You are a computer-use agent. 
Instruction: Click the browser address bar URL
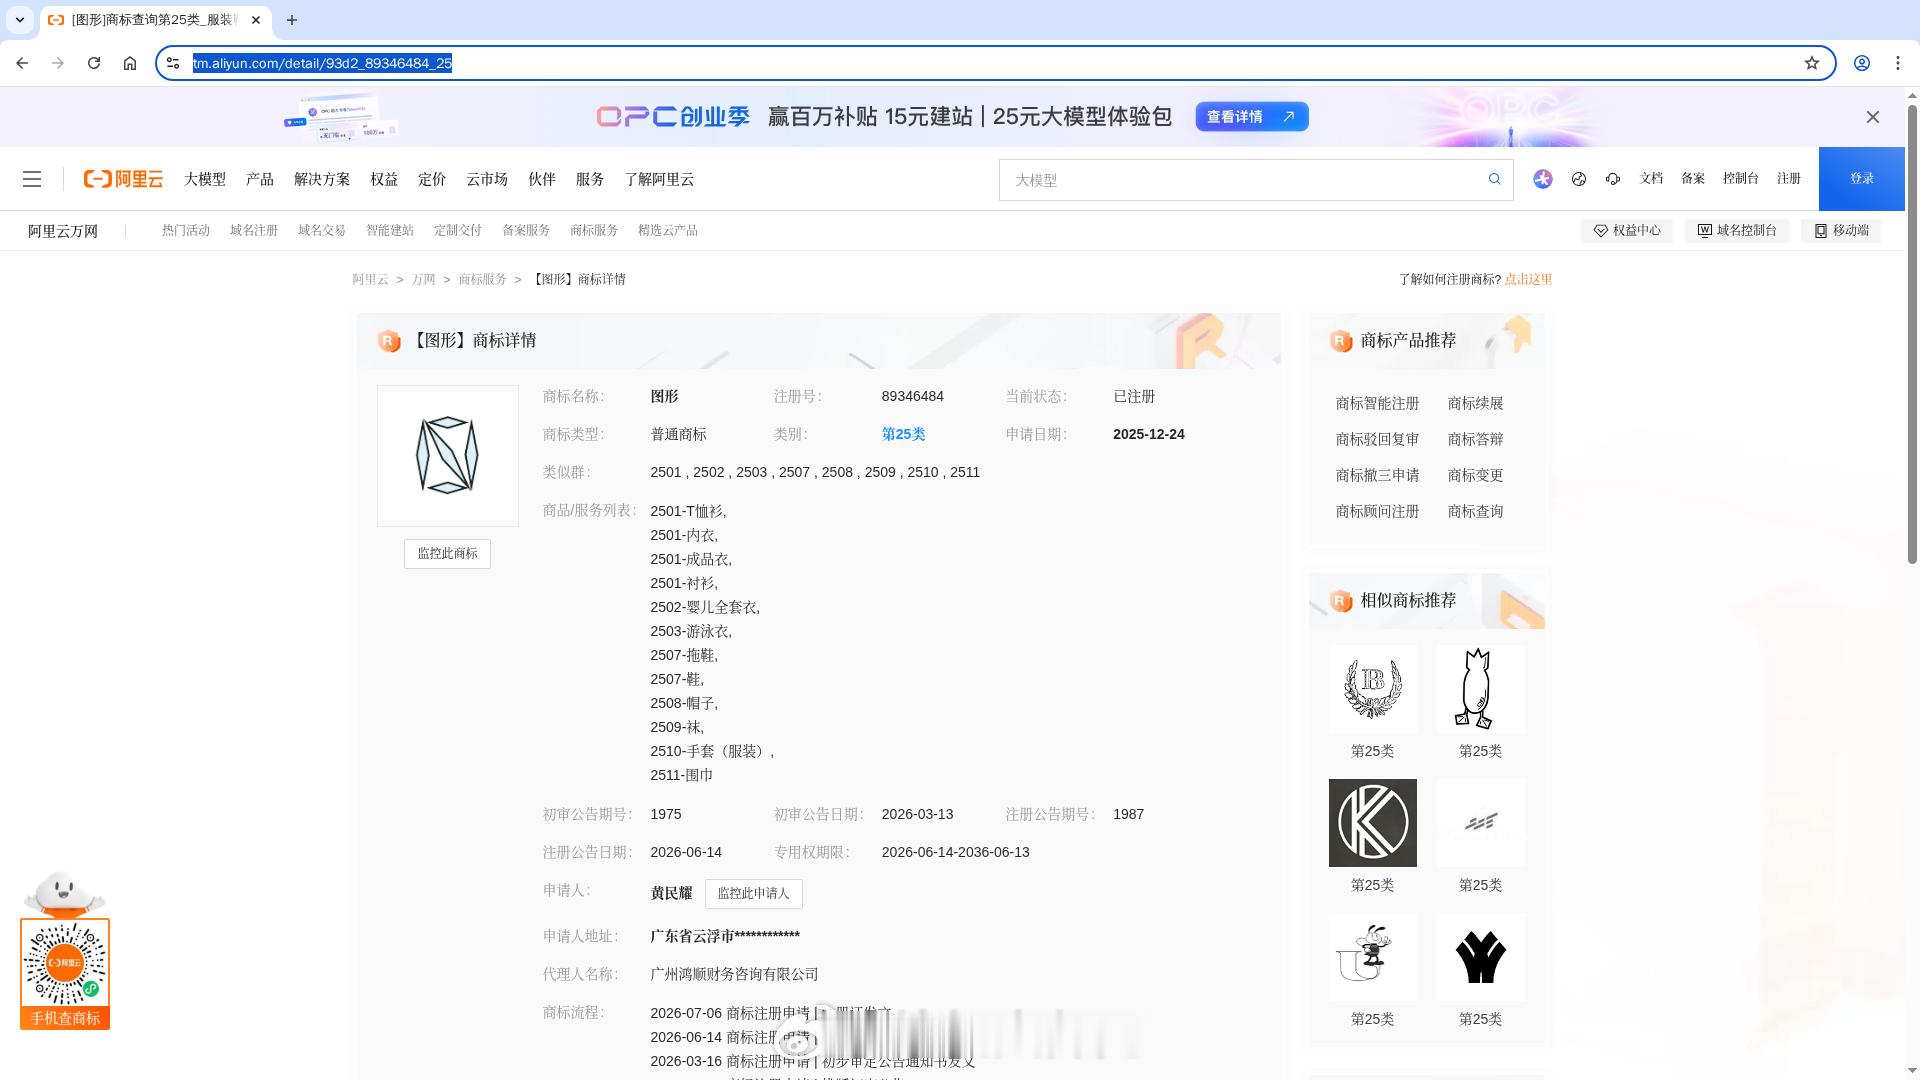[322, 63]
